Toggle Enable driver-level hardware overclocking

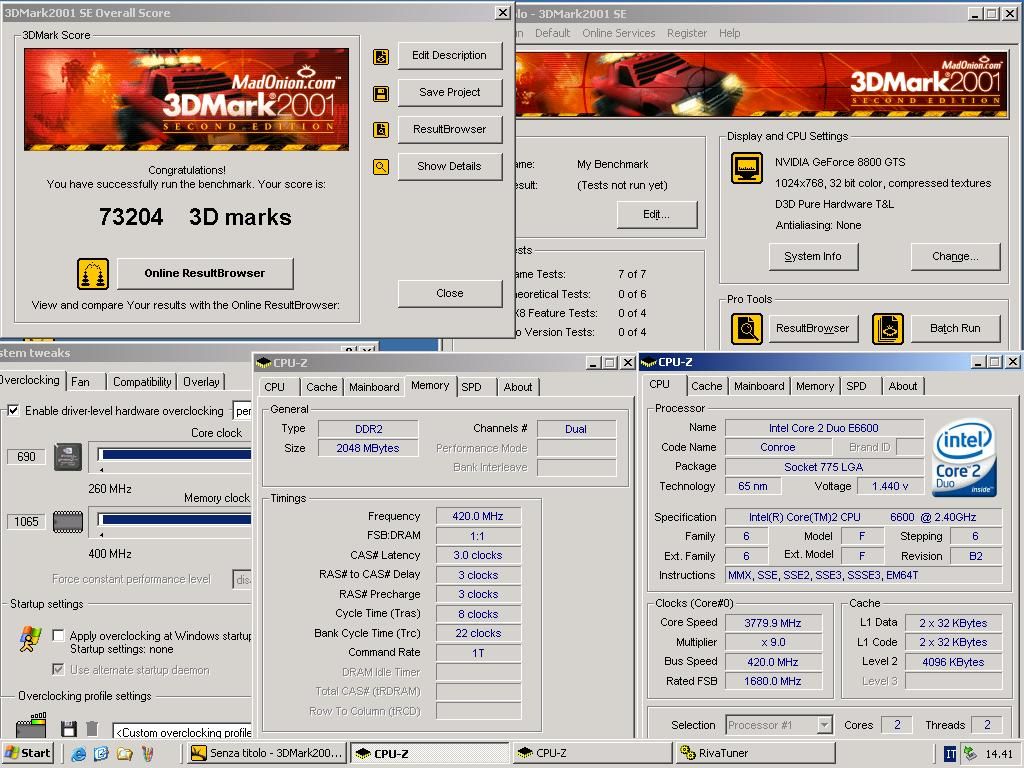[13, 411]
